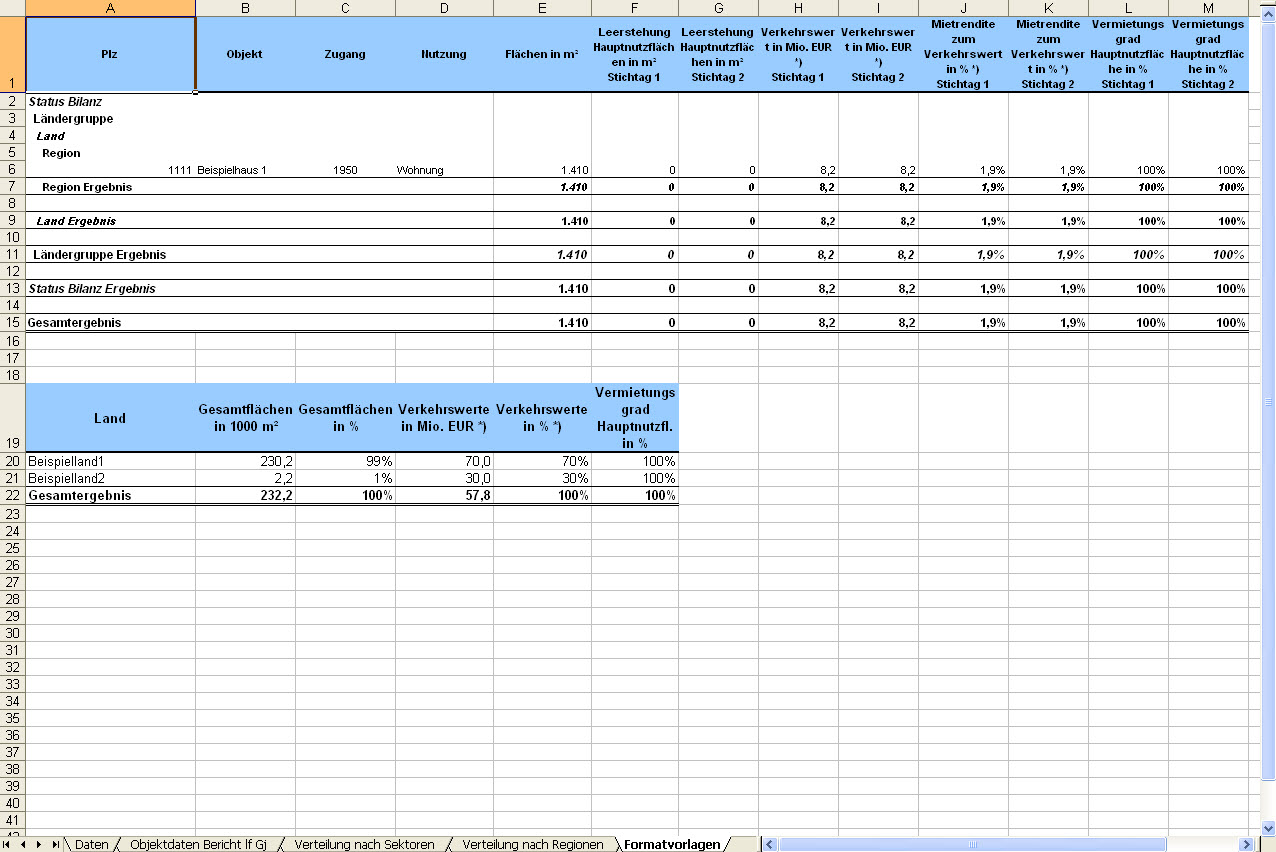The height and width of the screenshot is (852, 1276).
Task: Jump to first sheet tab arrow
Action: 8,845
